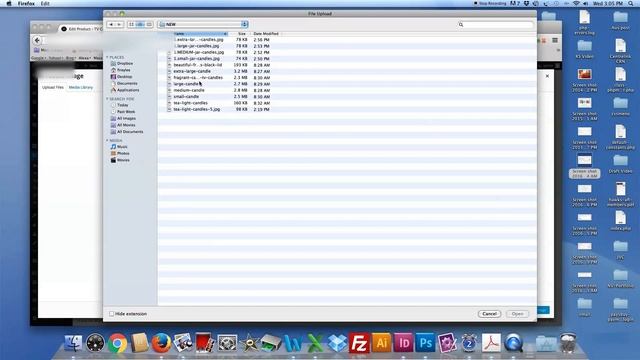This screenshot has height=360, width=640.
Task: Switch to Media Library tab in Firefox window
Action: click(x=80, y=87)
